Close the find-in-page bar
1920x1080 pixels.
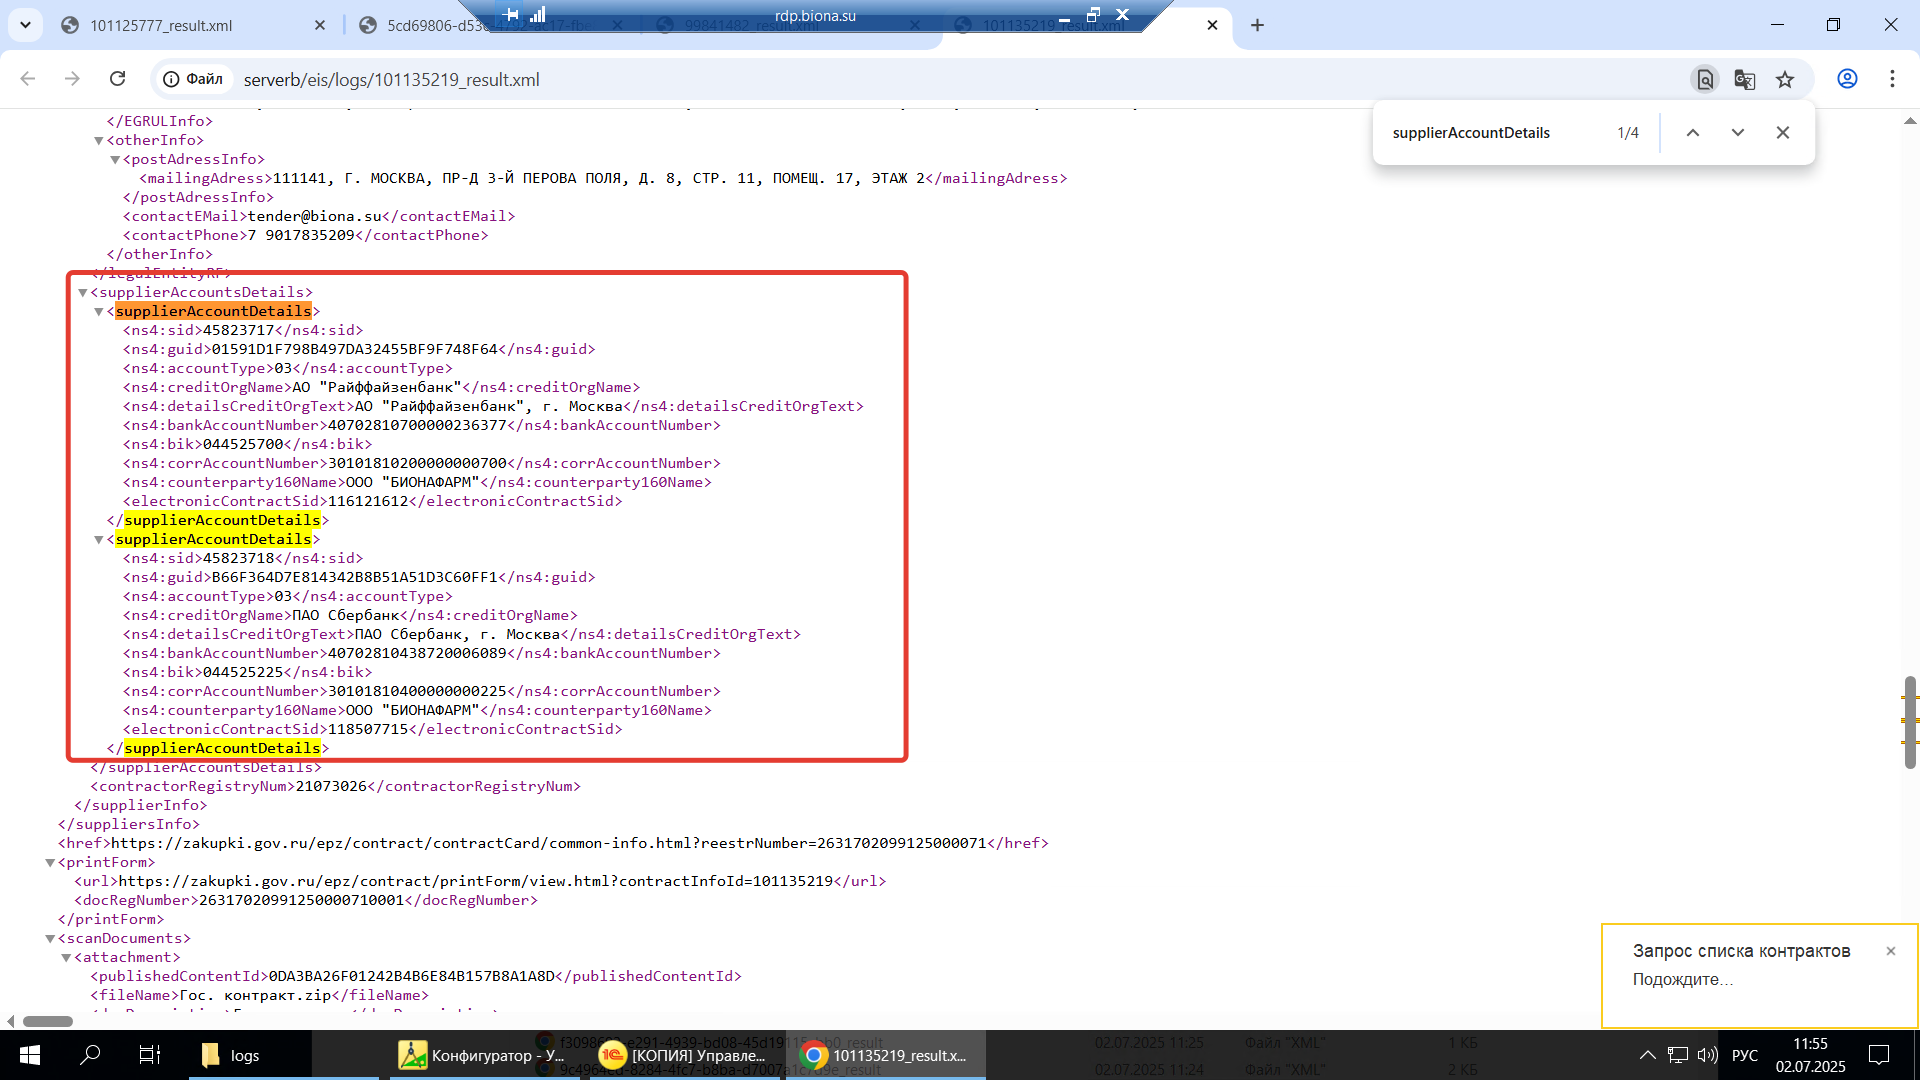1783,133
